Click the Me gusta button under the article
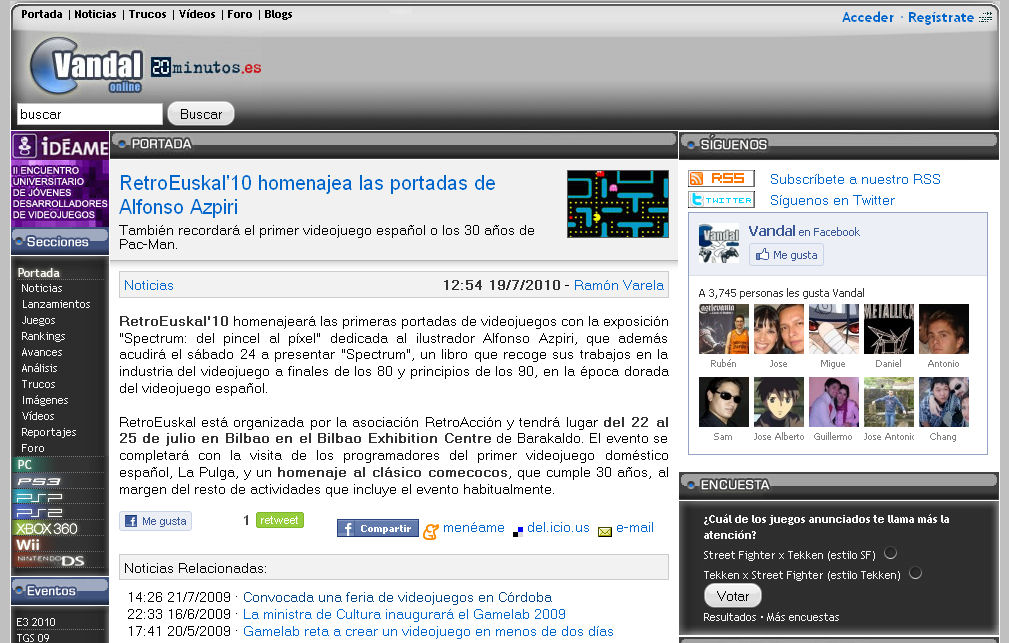The height and width of the screenshot is (643, 1009). point(156,521)
